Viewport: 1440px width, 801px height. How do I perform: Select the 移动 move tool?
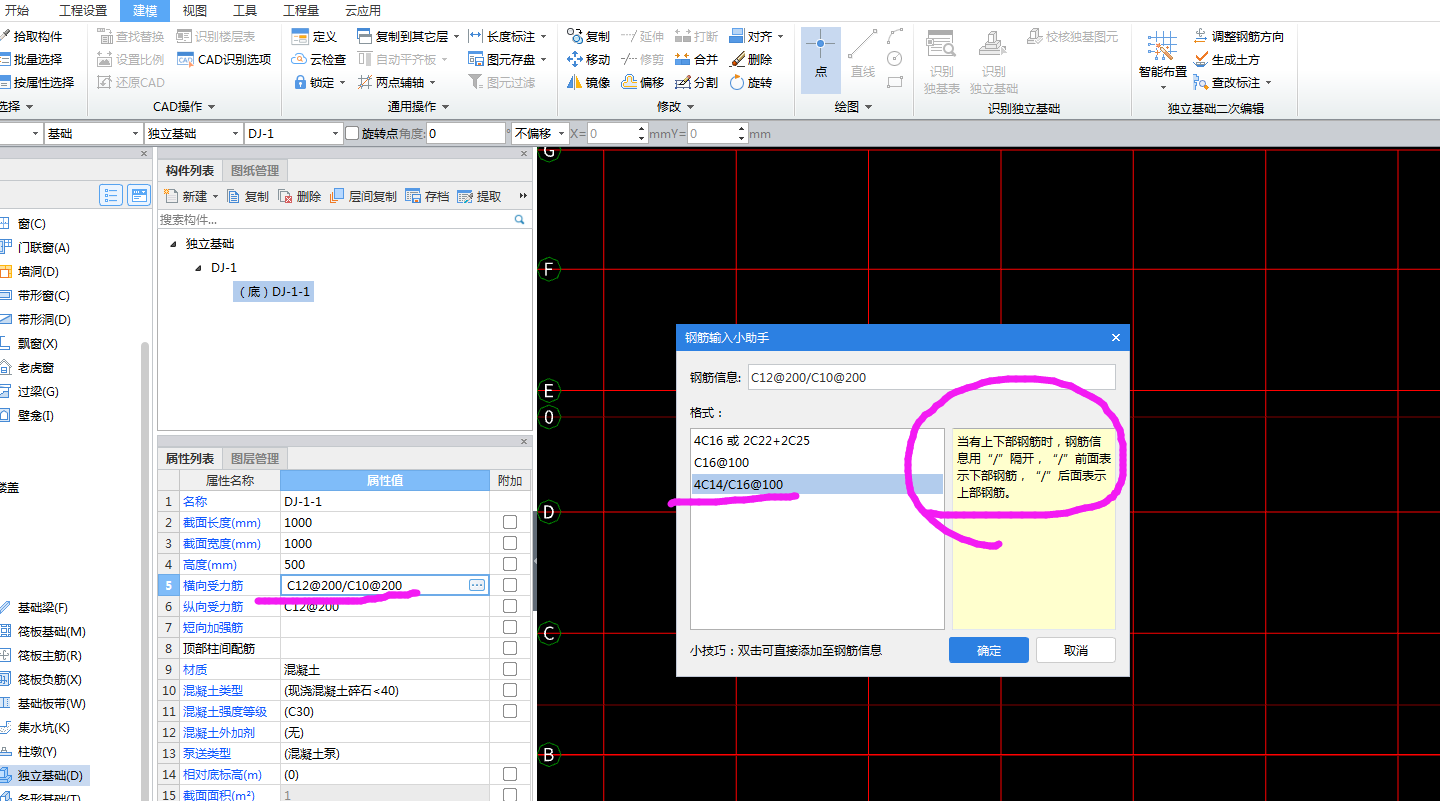pos(588,59)
